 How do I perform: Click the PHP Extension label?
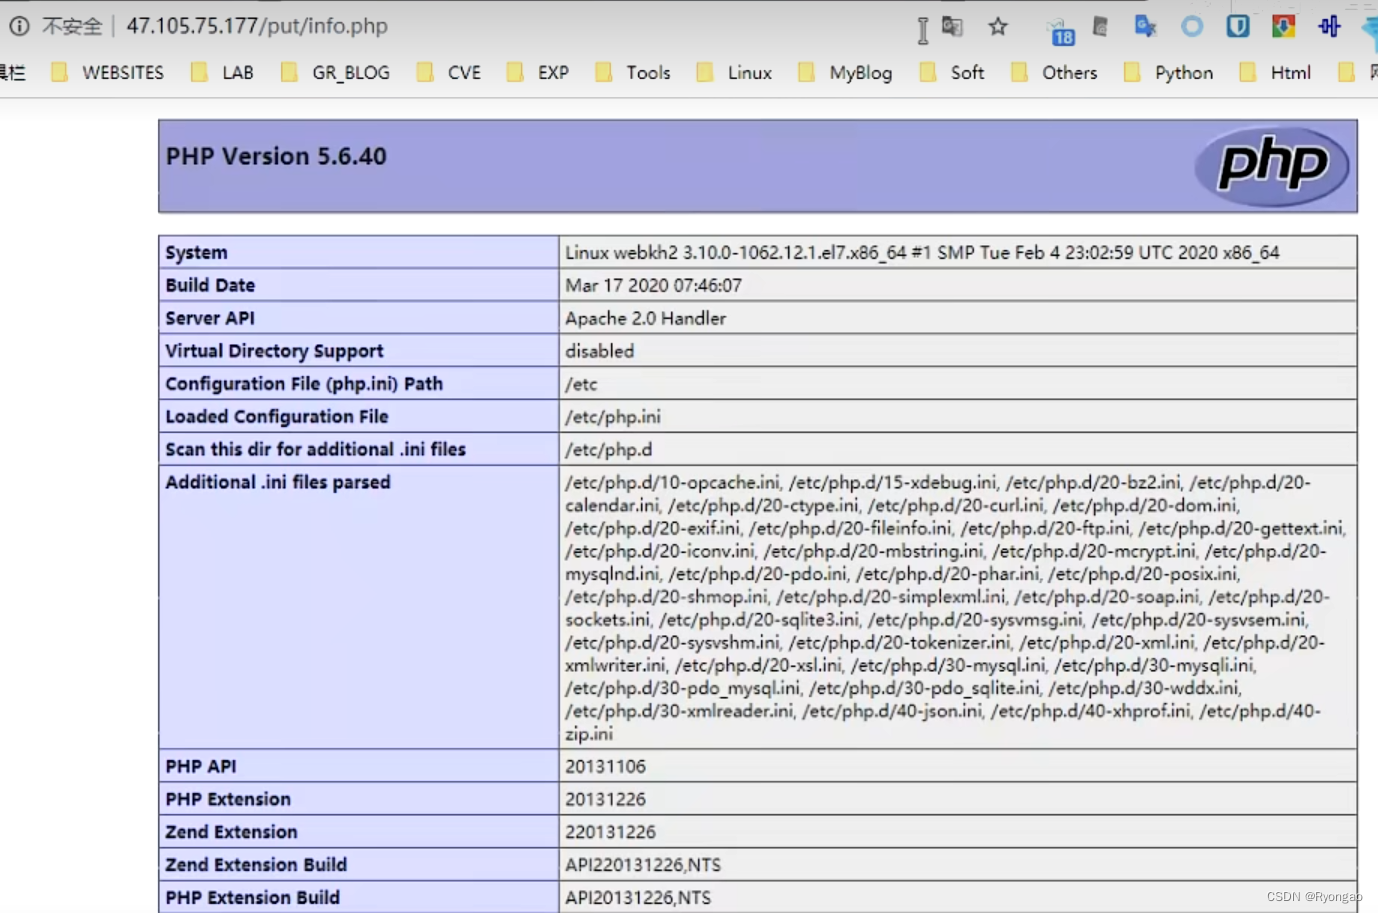click(x=228, y=799)
